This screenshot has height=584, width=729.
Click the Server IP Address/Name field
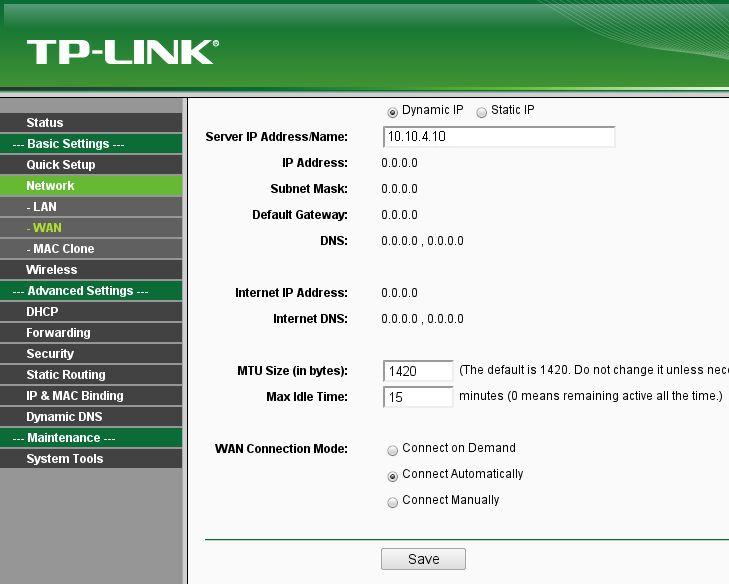499,137
